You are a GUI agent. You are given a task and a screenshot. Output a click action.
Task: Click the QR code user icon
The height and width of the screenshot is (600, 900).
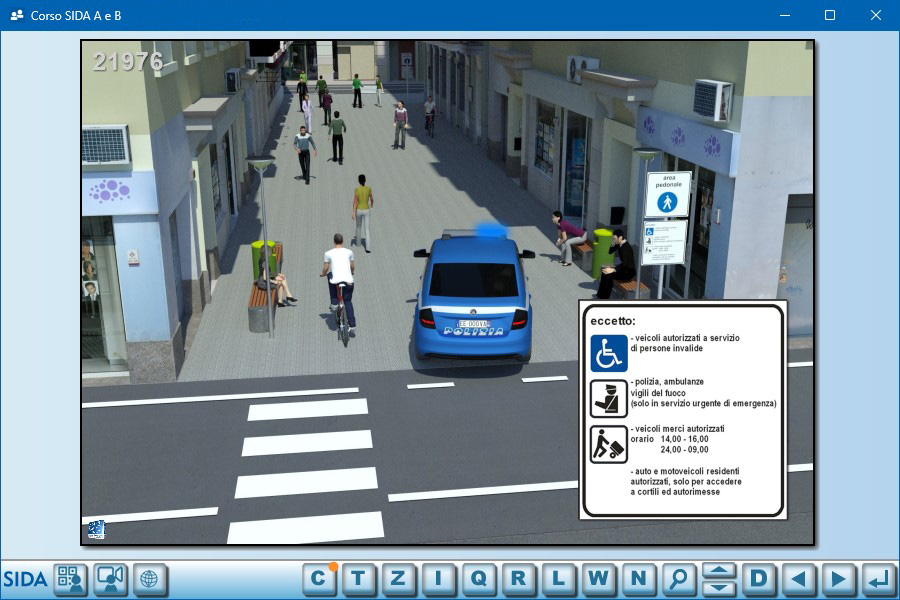point(70,579)
